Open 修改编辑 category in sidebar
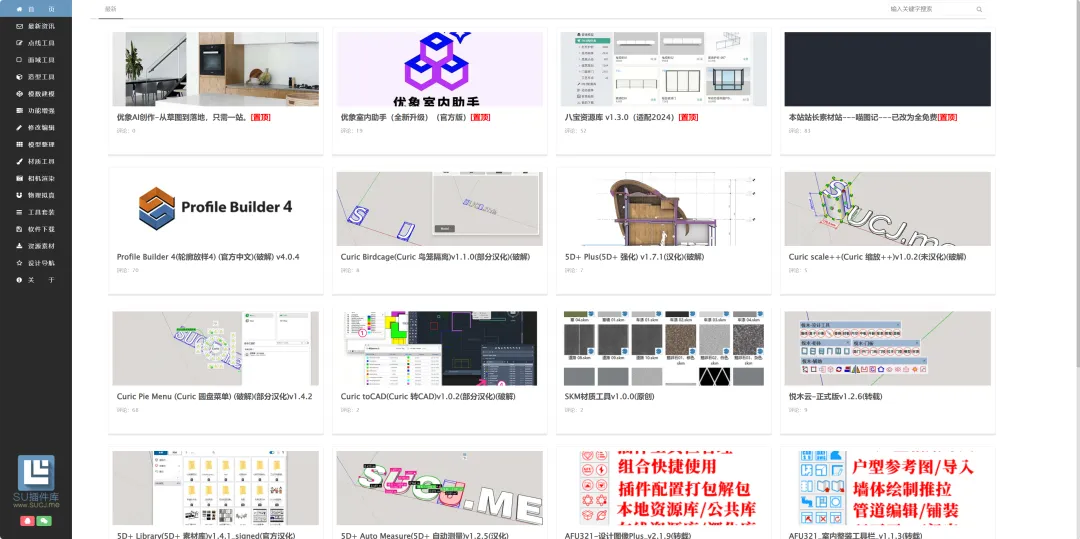This screenshot has height=539, width=1080. pyautogui.click(x=36, y=127)
